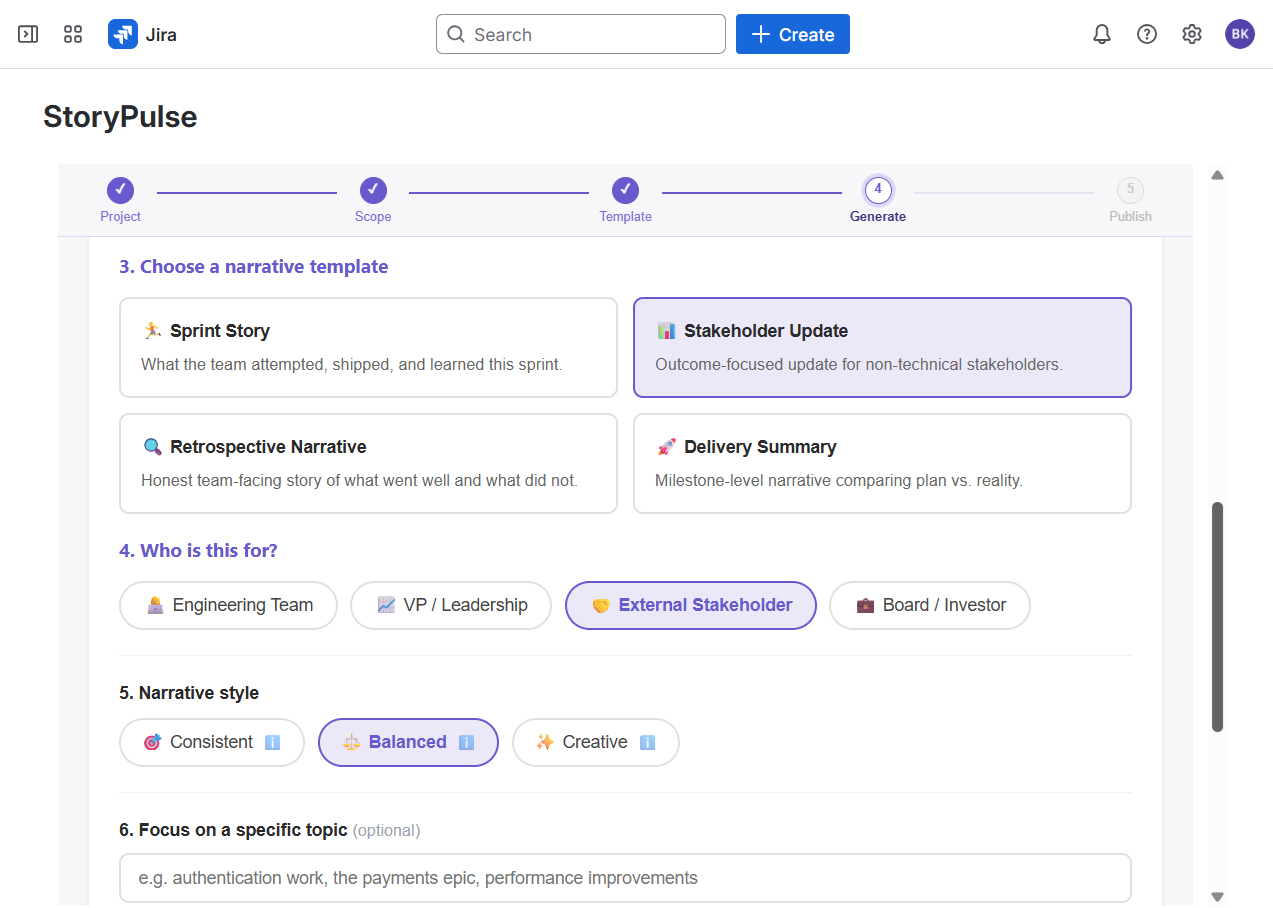Image resolution: width=1273 pixels, height=908 pixels.
Task: Set narrative style to Creative
Action: [x=596, y=742]
